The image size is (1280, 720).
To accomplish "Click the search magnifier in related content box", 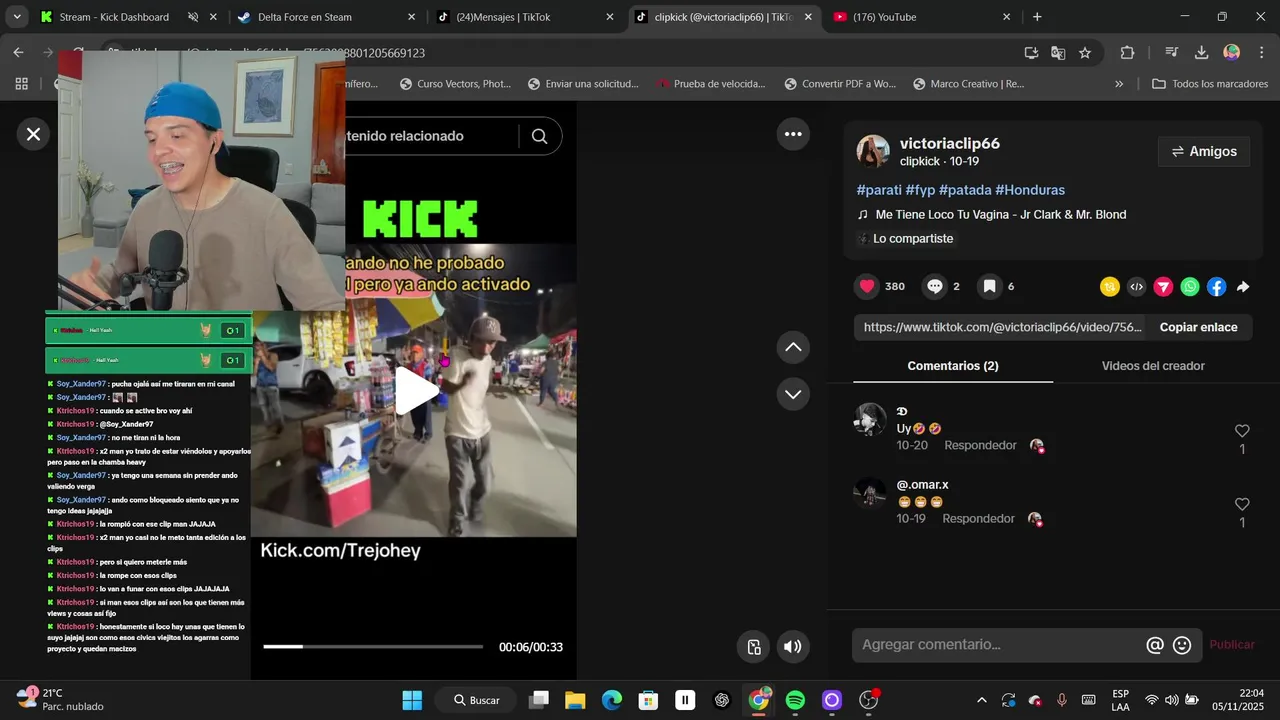I will pos(539,136).
